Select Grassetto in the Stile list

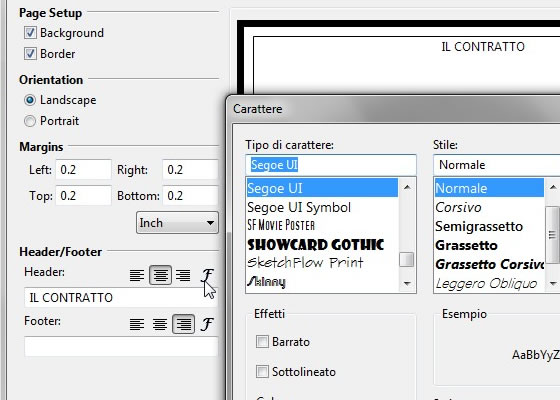[x=466, y=245]
